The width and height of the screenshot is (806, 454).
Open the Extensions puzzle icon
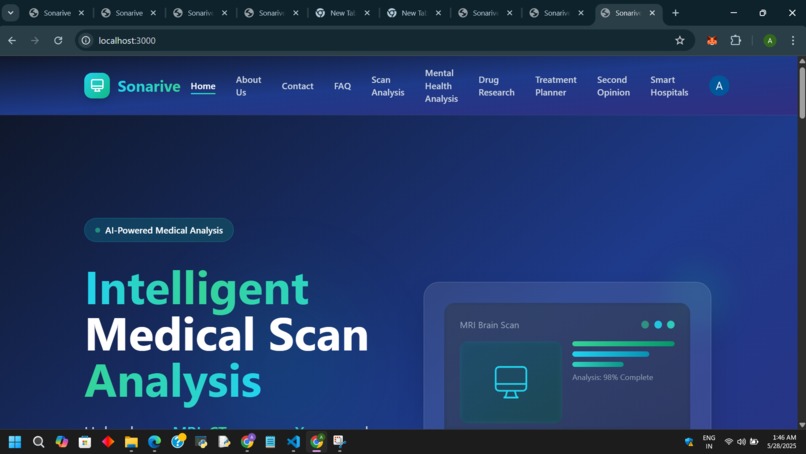(736, 40)
